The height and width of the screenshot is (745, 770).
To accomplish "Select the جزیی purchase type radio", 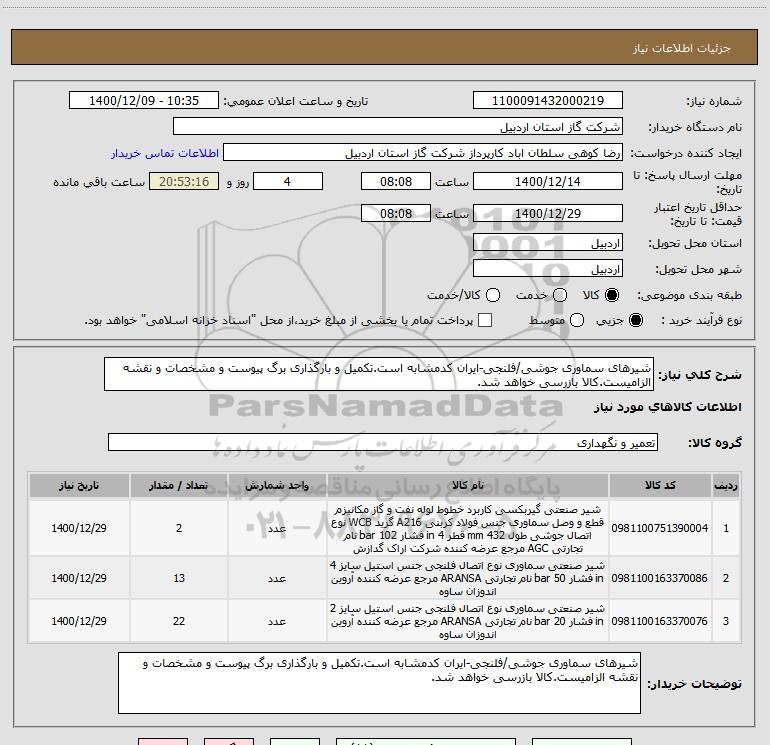I will [635, 320].
